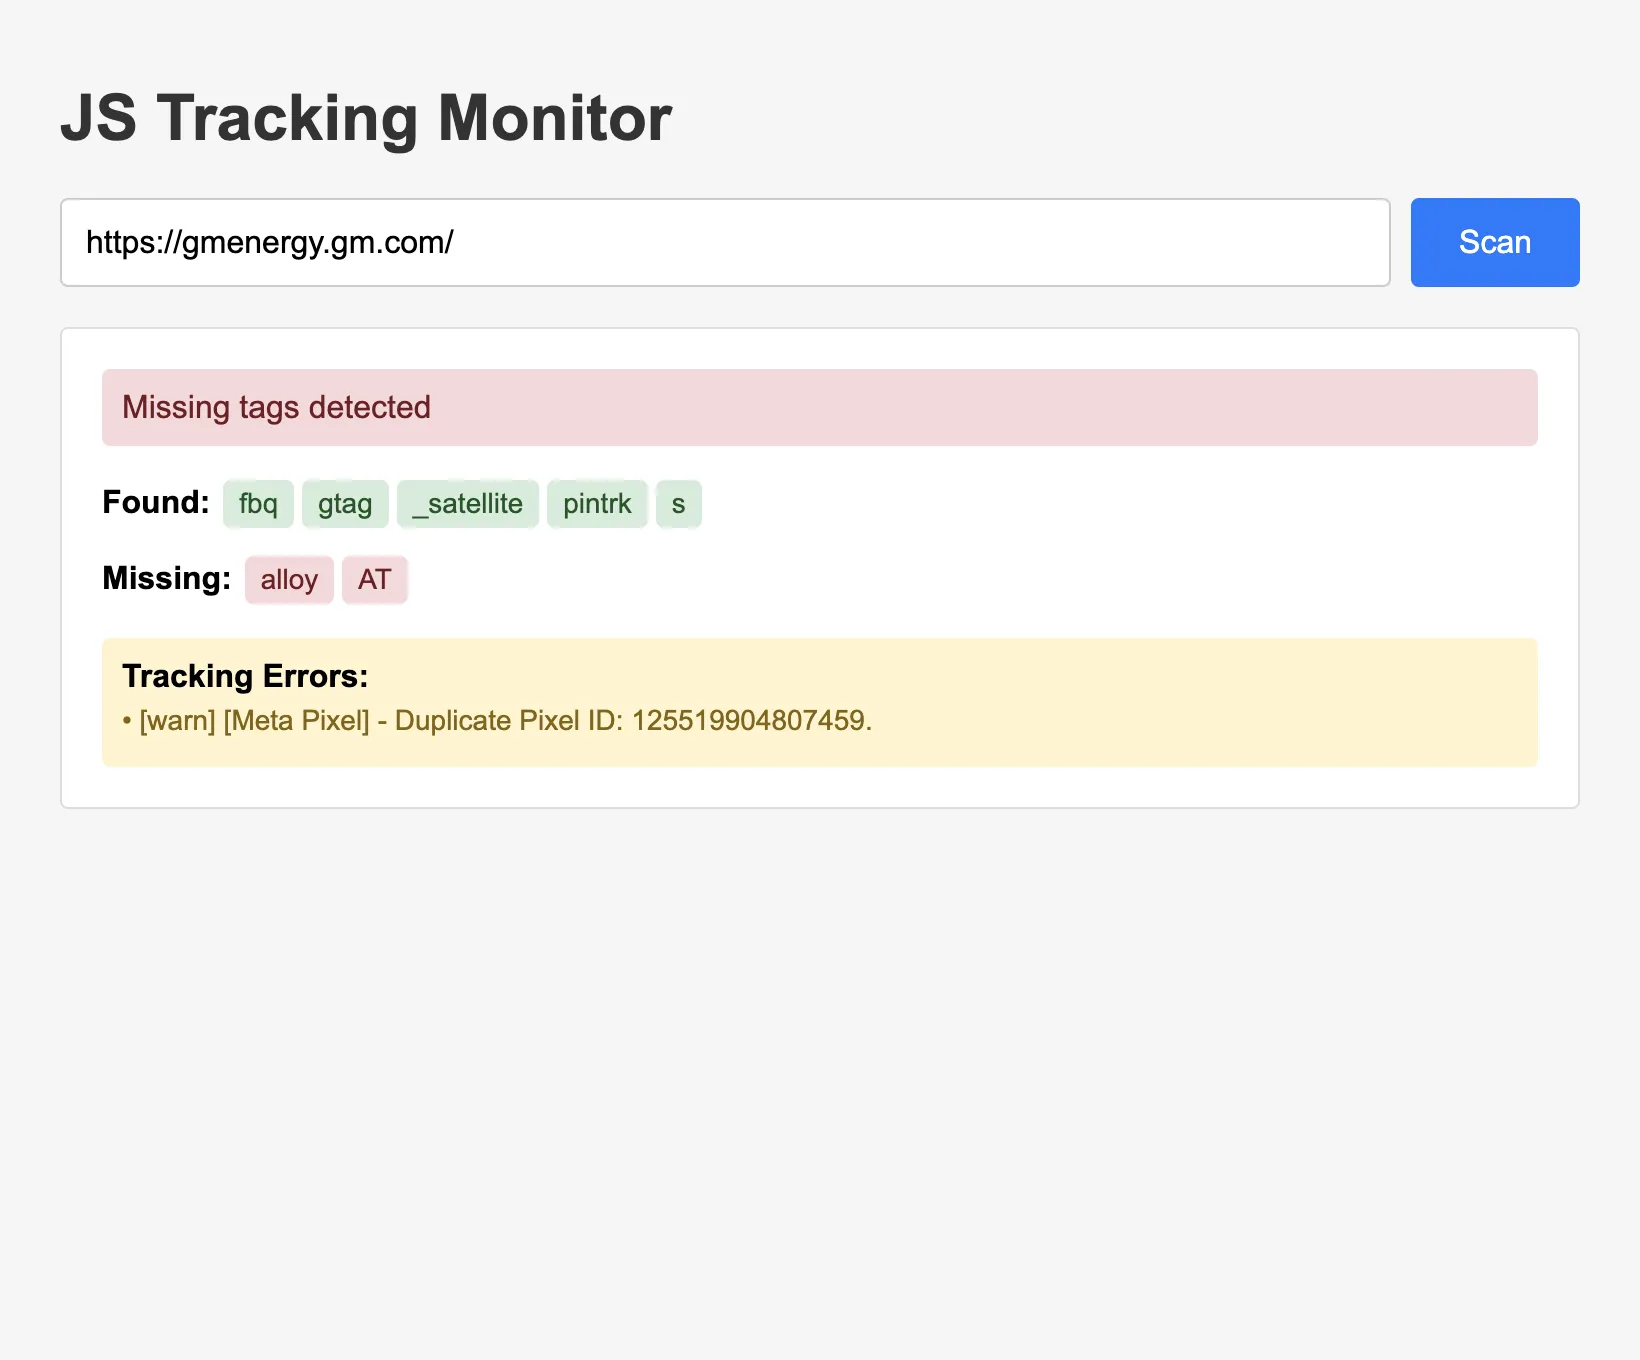The height and width of the screenshot is (1360, 1640).
Task: Click the Missing tags detected banner
Action: 818,407
